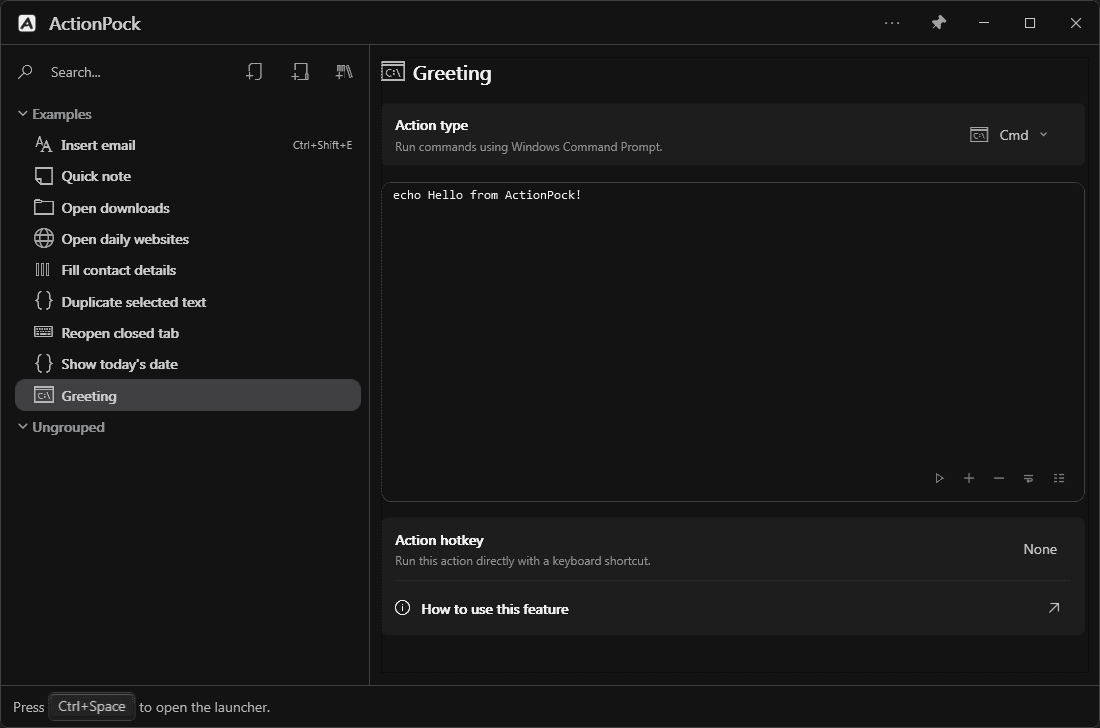Click the search magnifier icon
1100x728 pixels.
(25, 72)
